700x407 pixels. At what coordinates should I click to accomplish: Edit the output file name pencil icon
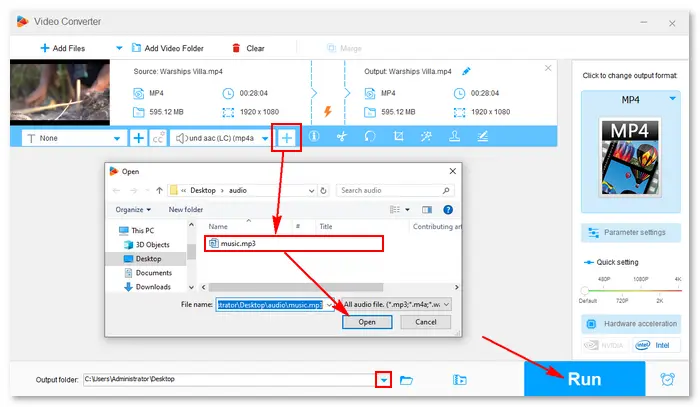coord(466,71)
